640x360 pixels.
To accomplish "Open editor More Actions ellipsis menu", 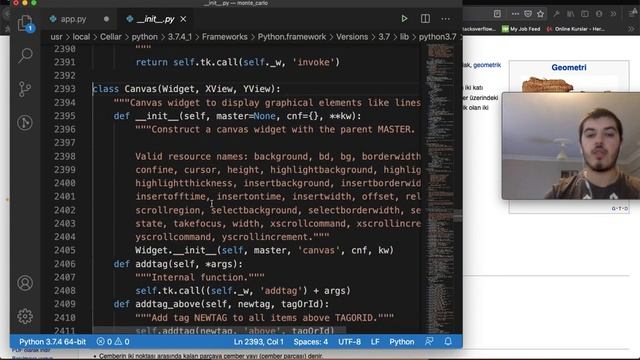I will (446, 19).
